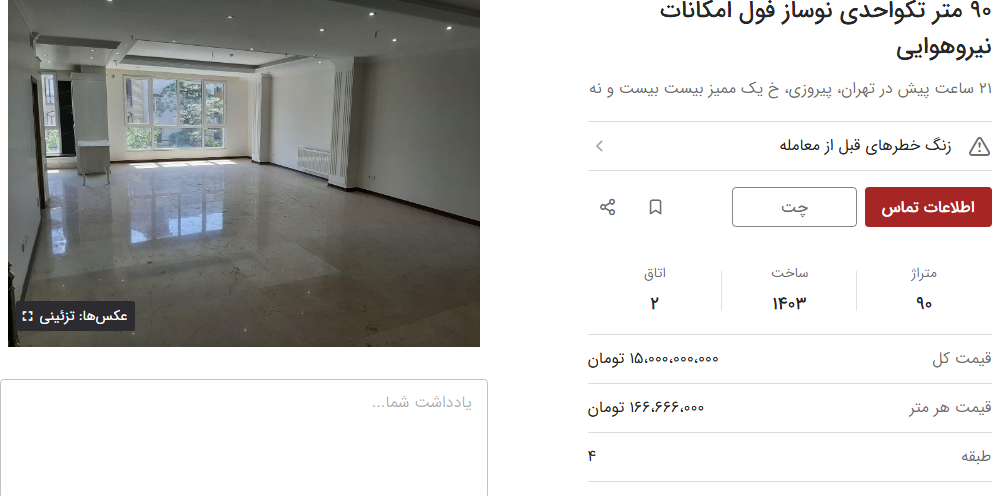Click the متراژ value ۹۰
Image resolution: width=1005 pixels, height=496 pixels.
[x=923, y=303]
